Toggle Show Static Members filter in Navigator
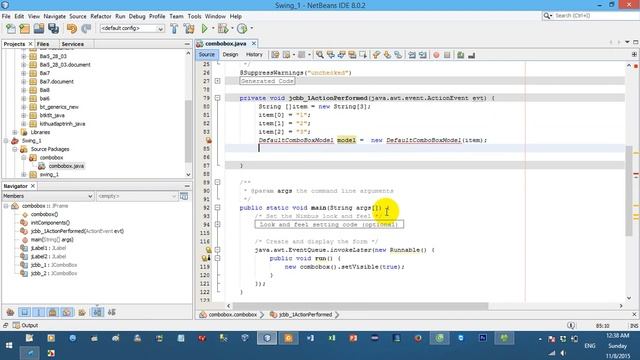The image size is (640, 360). tap(38, 312)
